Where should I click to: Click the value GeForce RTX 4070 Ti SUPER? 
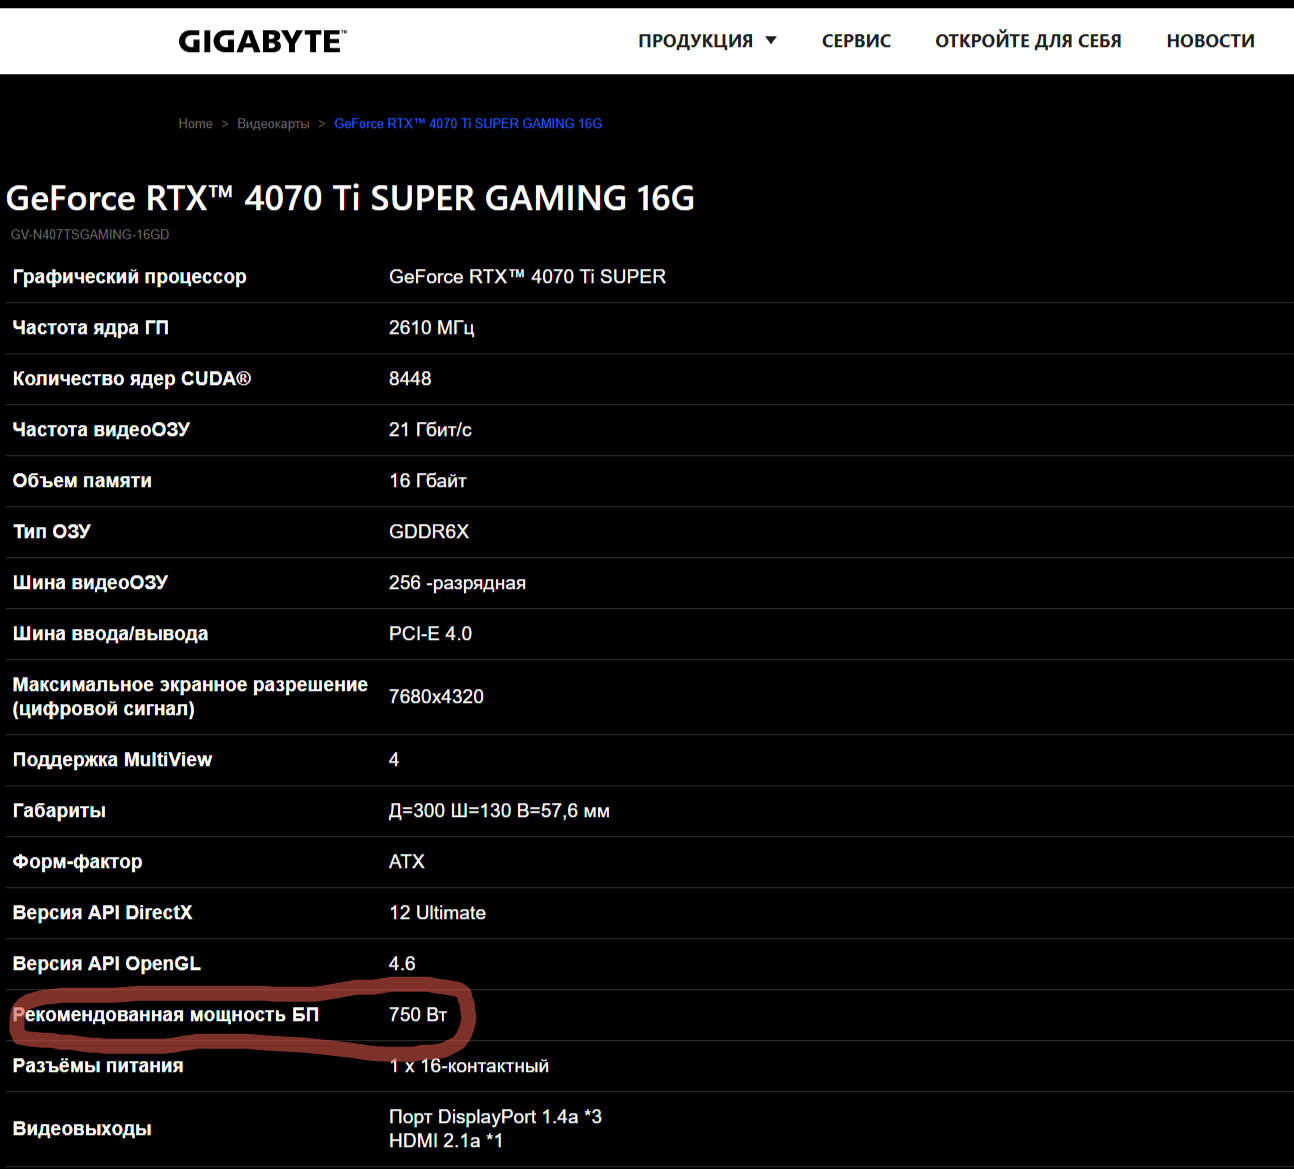(527, 277)
